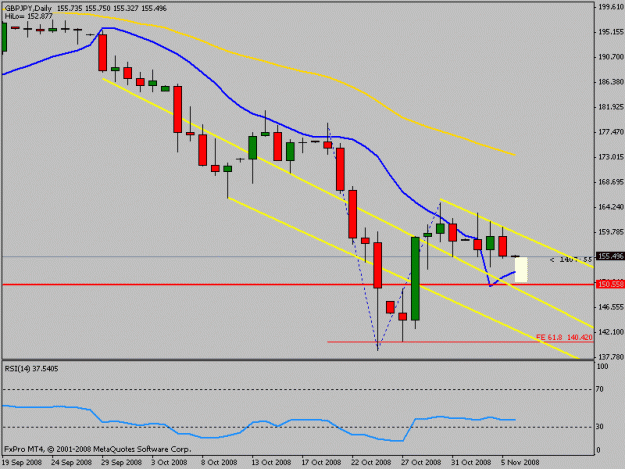
Task: Select the long-period orange moving average line
Action: (x=279, y=64)
